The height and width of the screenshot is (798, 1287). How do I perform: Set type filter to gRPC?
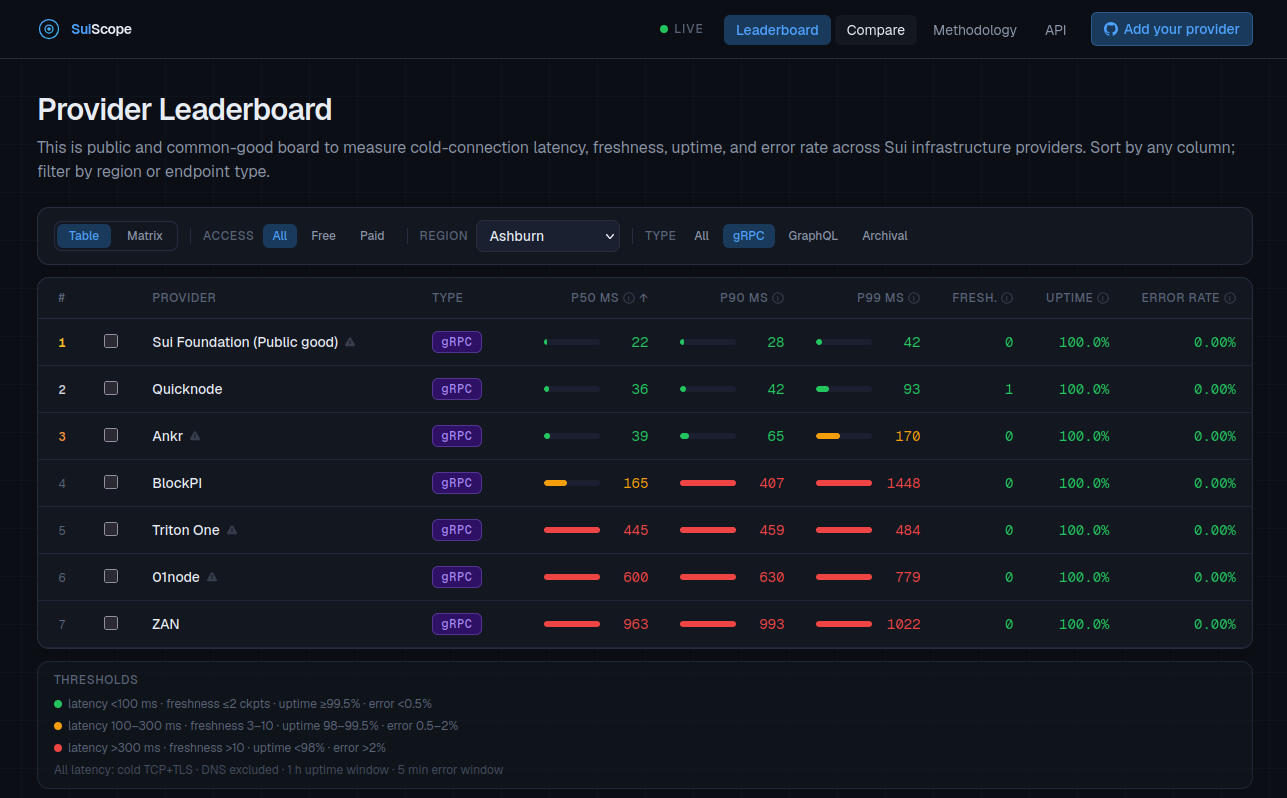pyautogui.click(x=749, y=236)
